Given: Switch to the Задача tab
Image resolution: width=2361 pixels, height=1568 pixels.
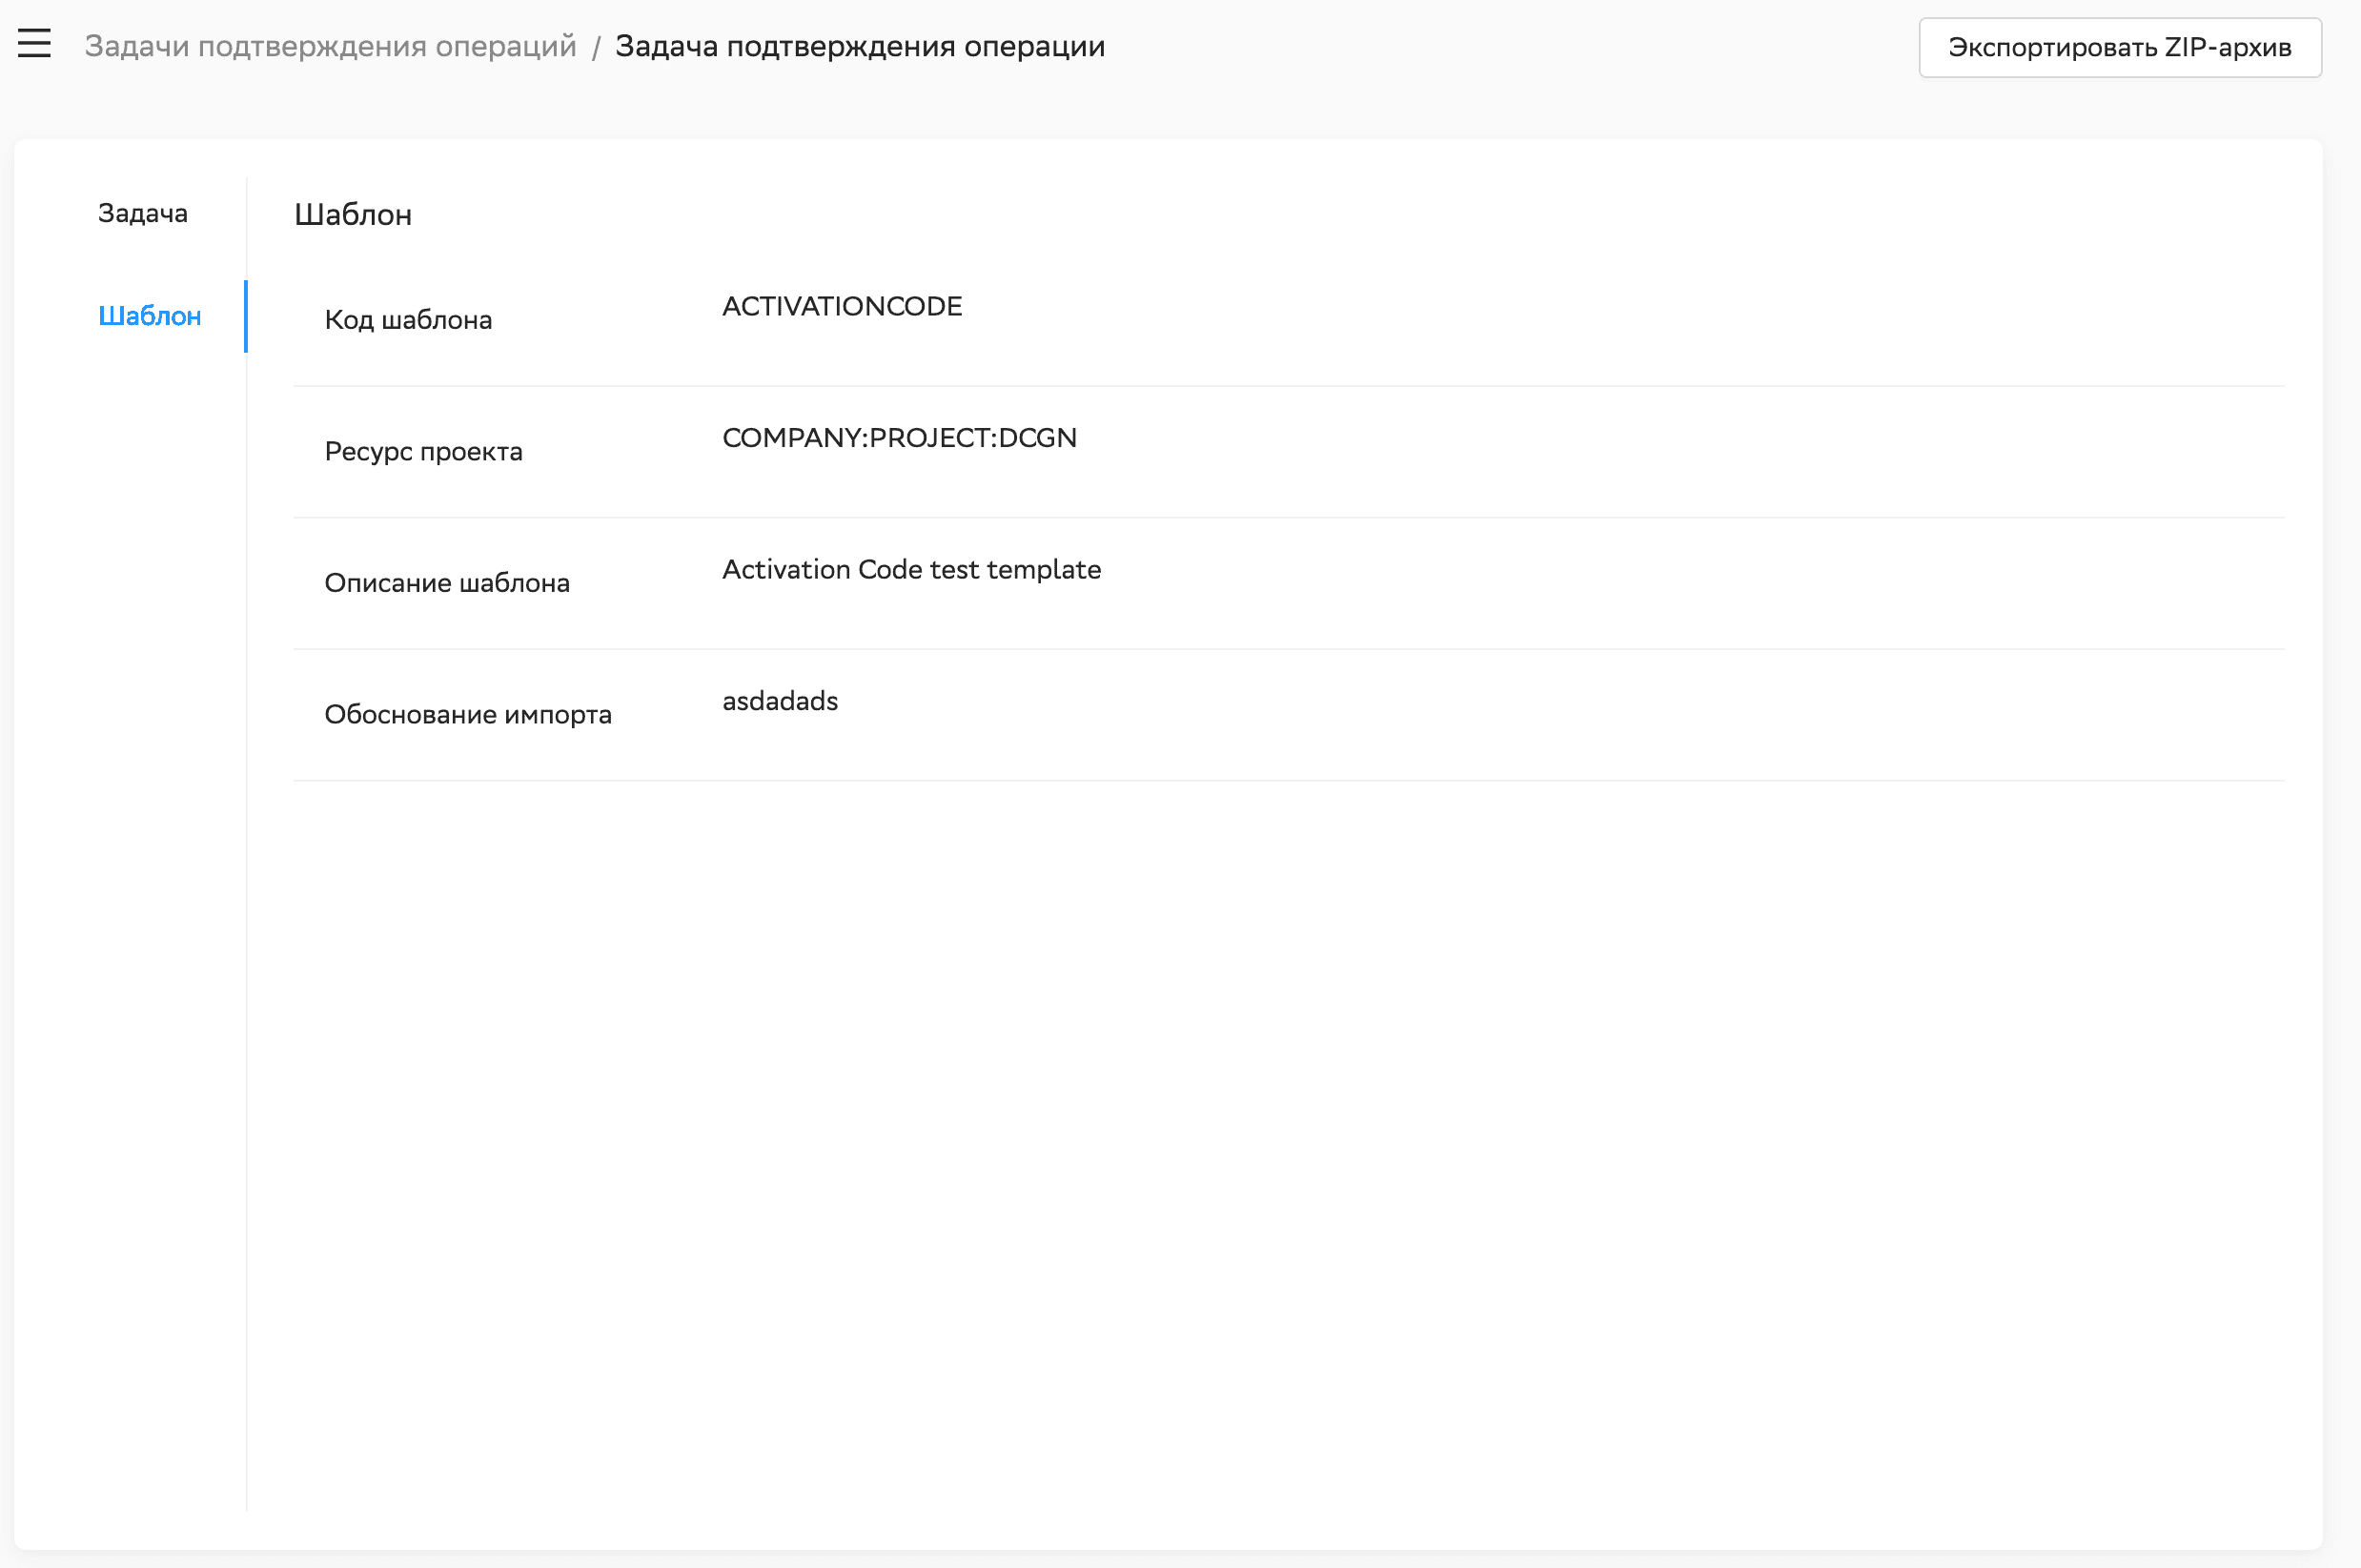Looking at the screenshot, I should [143, 213].
